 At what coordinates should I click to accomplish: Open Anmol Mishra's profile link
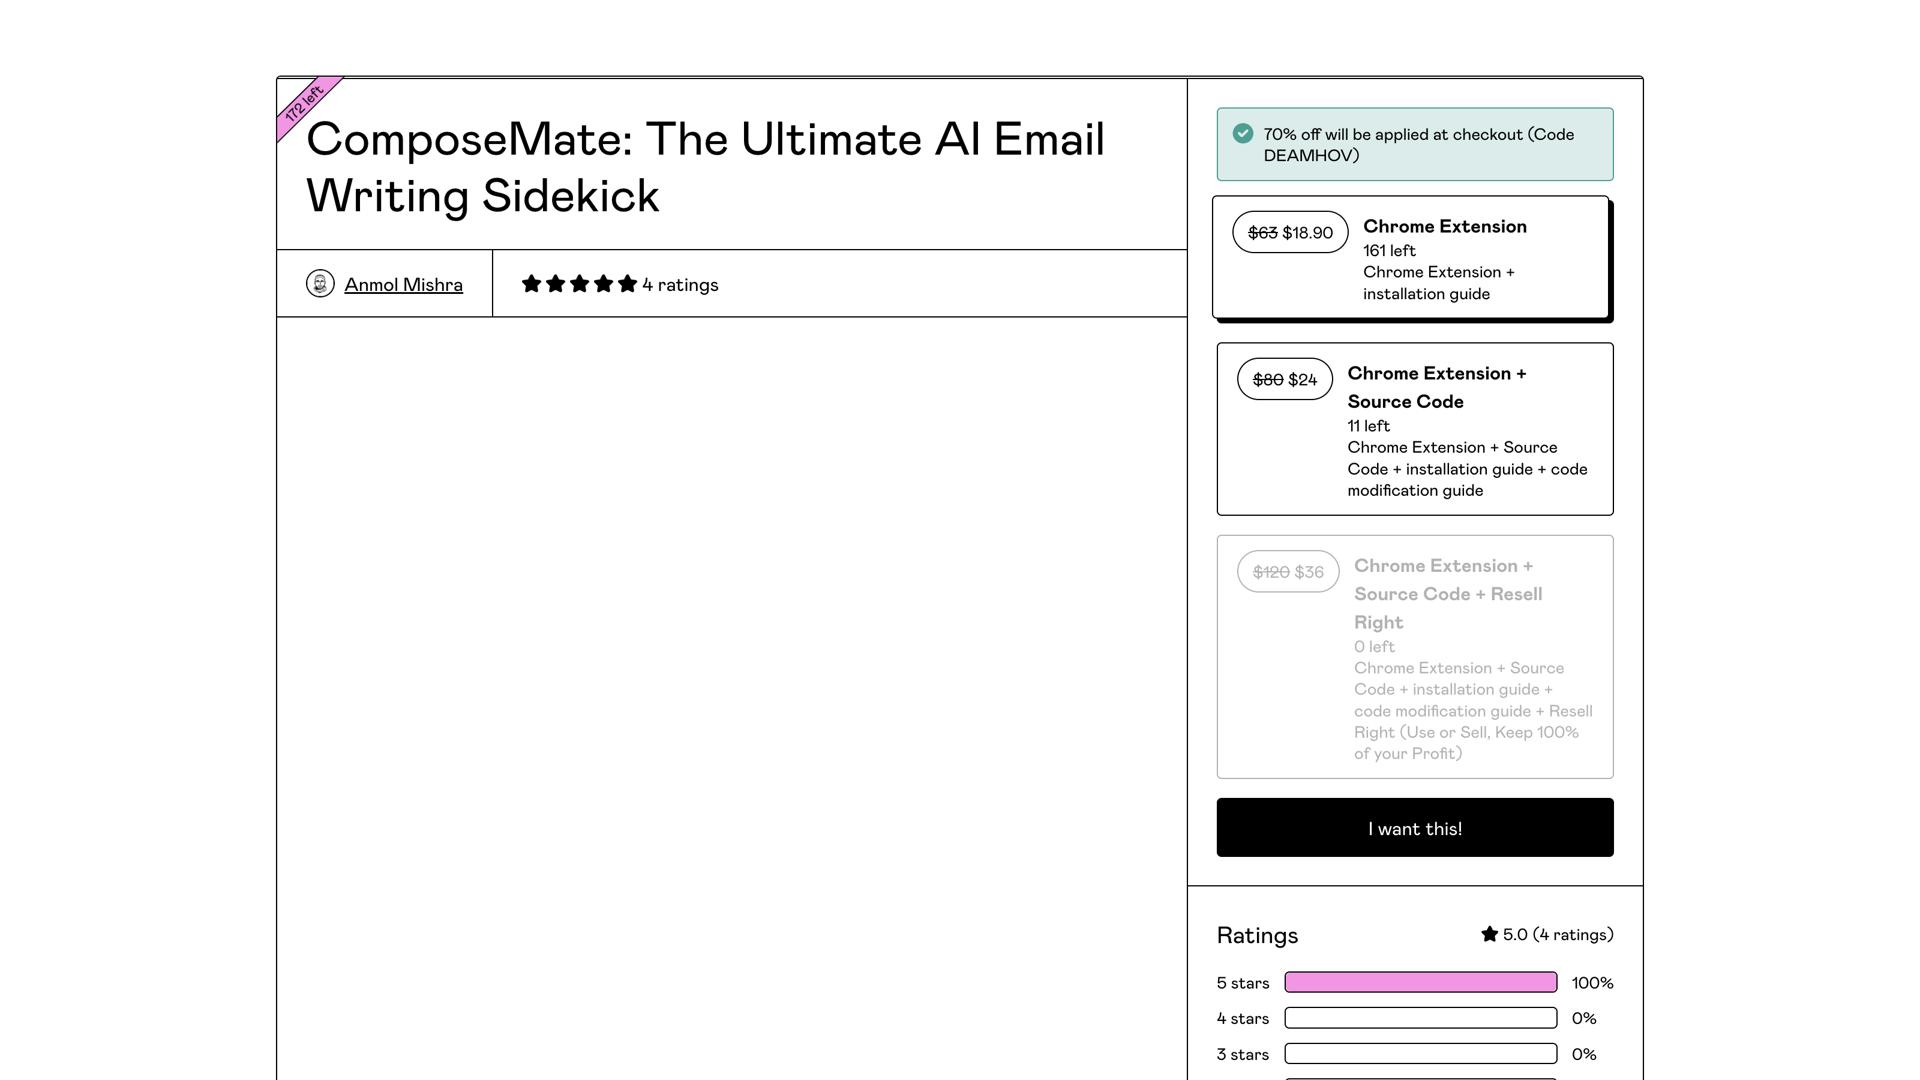[x=403, y=285]
